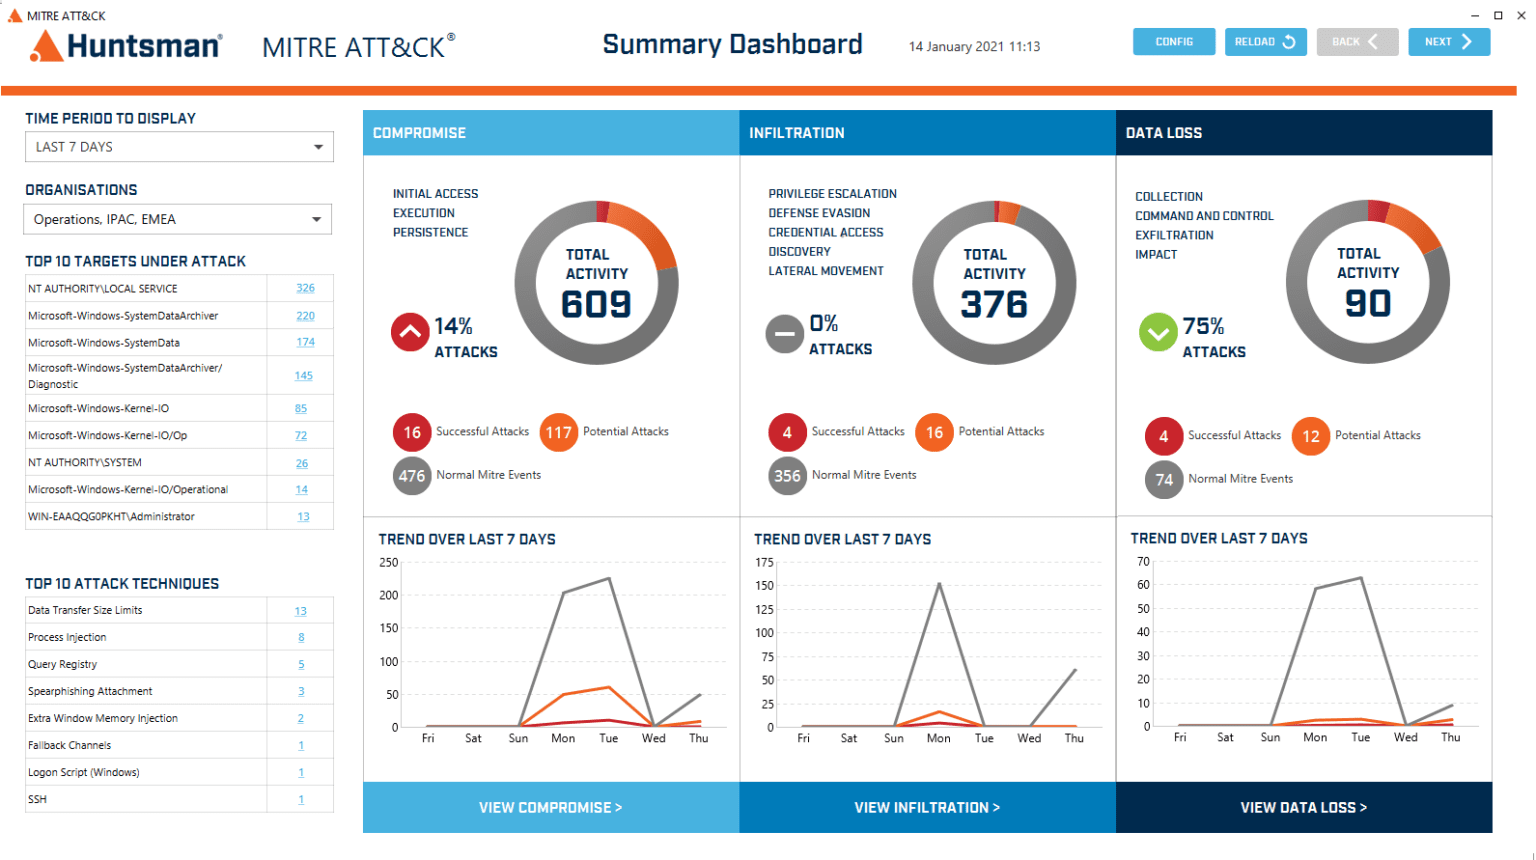Click the Data Loss badge showing 74 events
The width and height of the screenshot is (1536, 860).
tap(1164, 479)
